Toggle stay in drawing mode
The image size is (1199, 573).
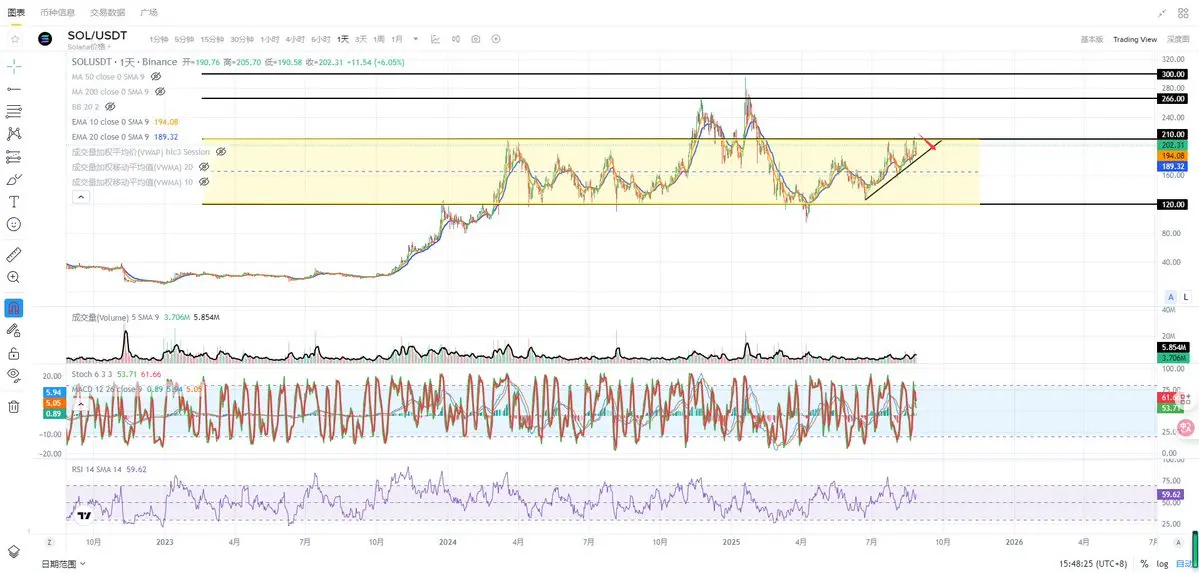(14, 330)
